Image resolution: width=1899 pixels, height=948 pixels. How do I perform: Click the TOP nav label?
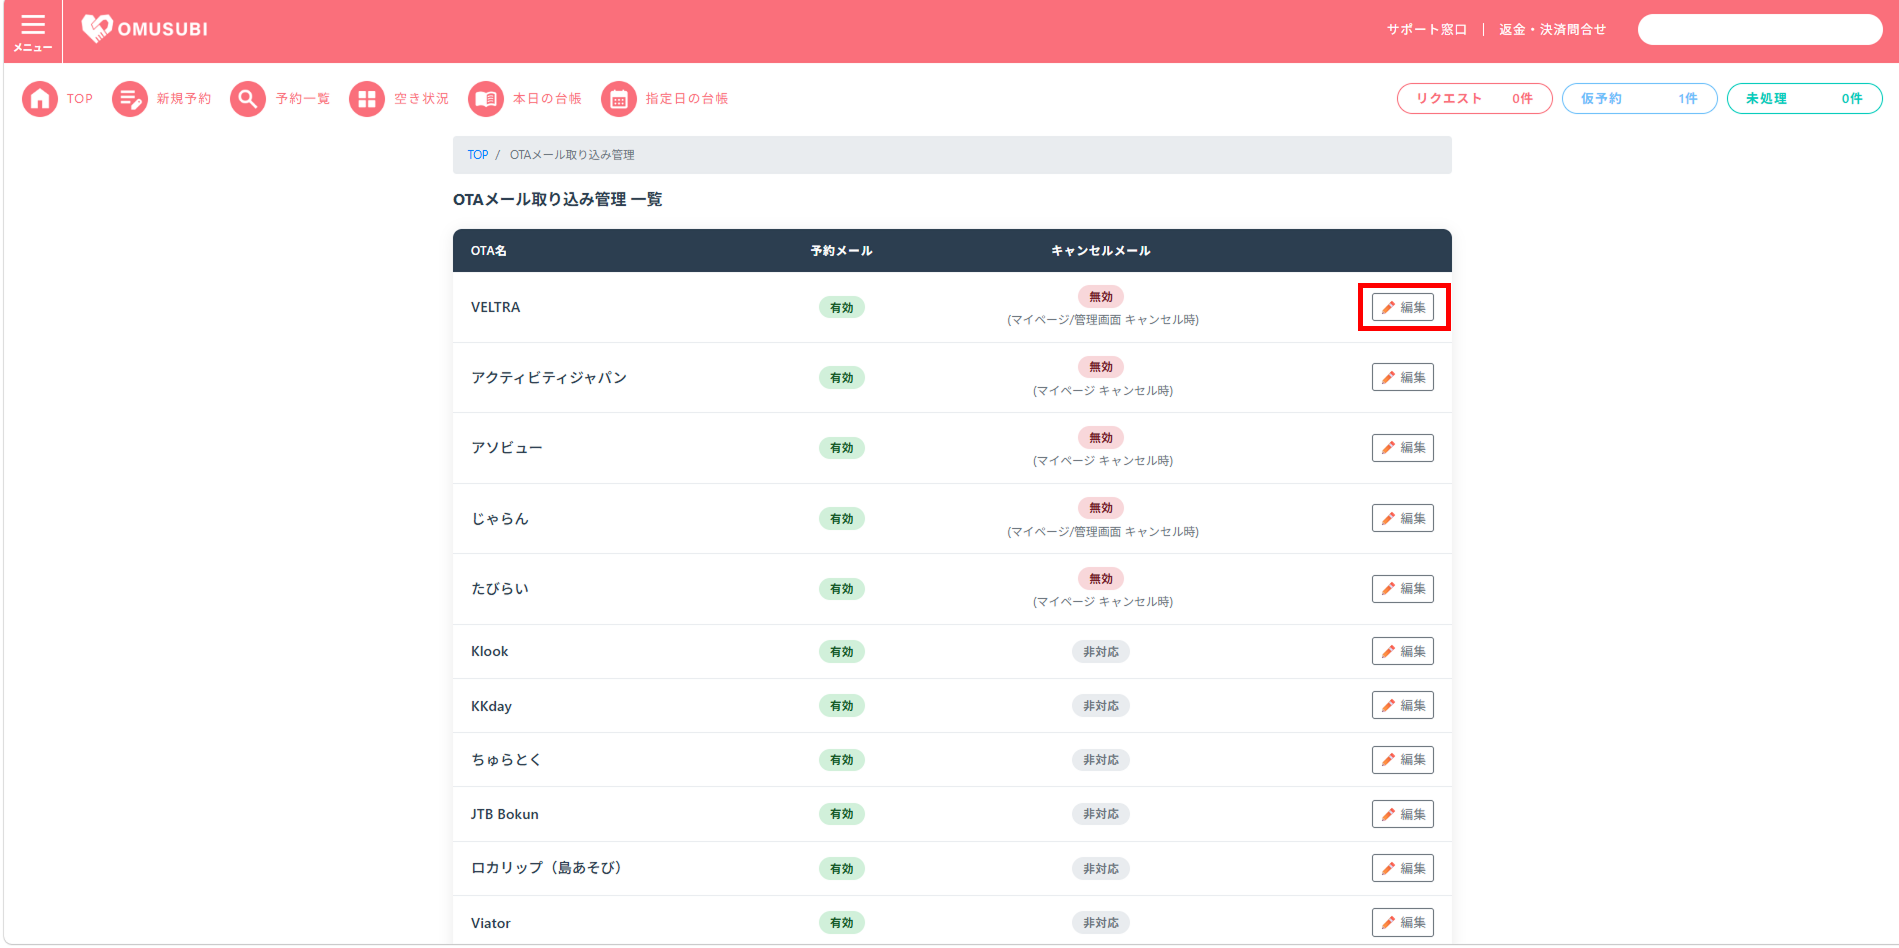(80, 99)
